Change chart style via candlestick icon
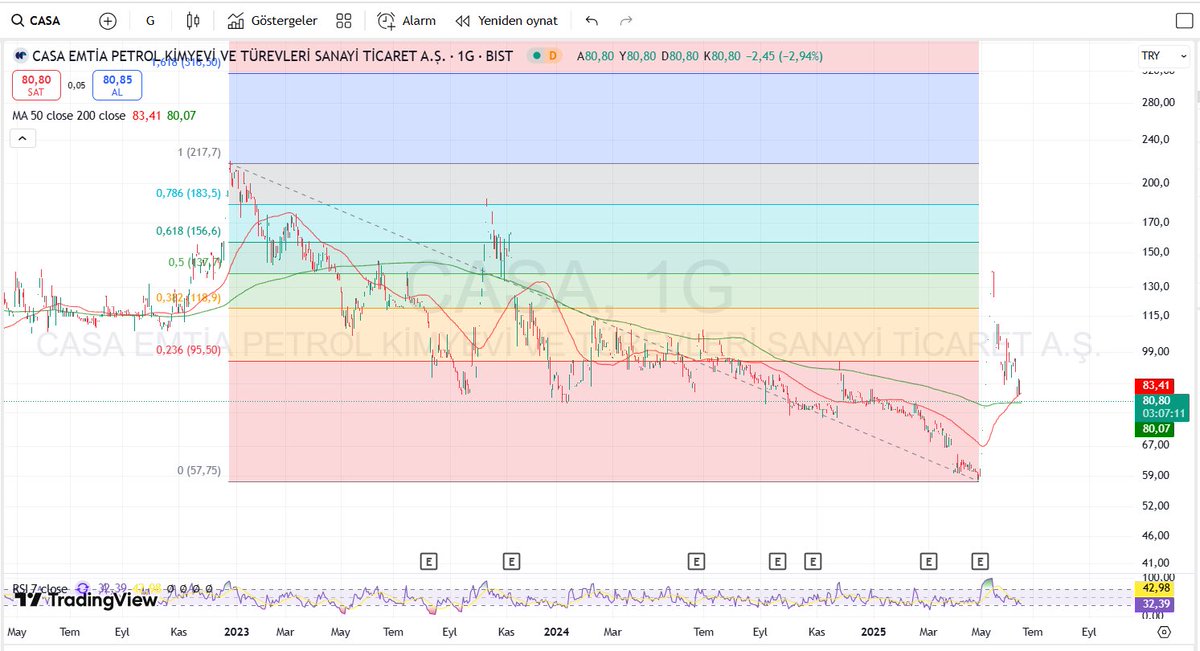Viewport: 1200px width, 651px height. click(x=193, y=20)
